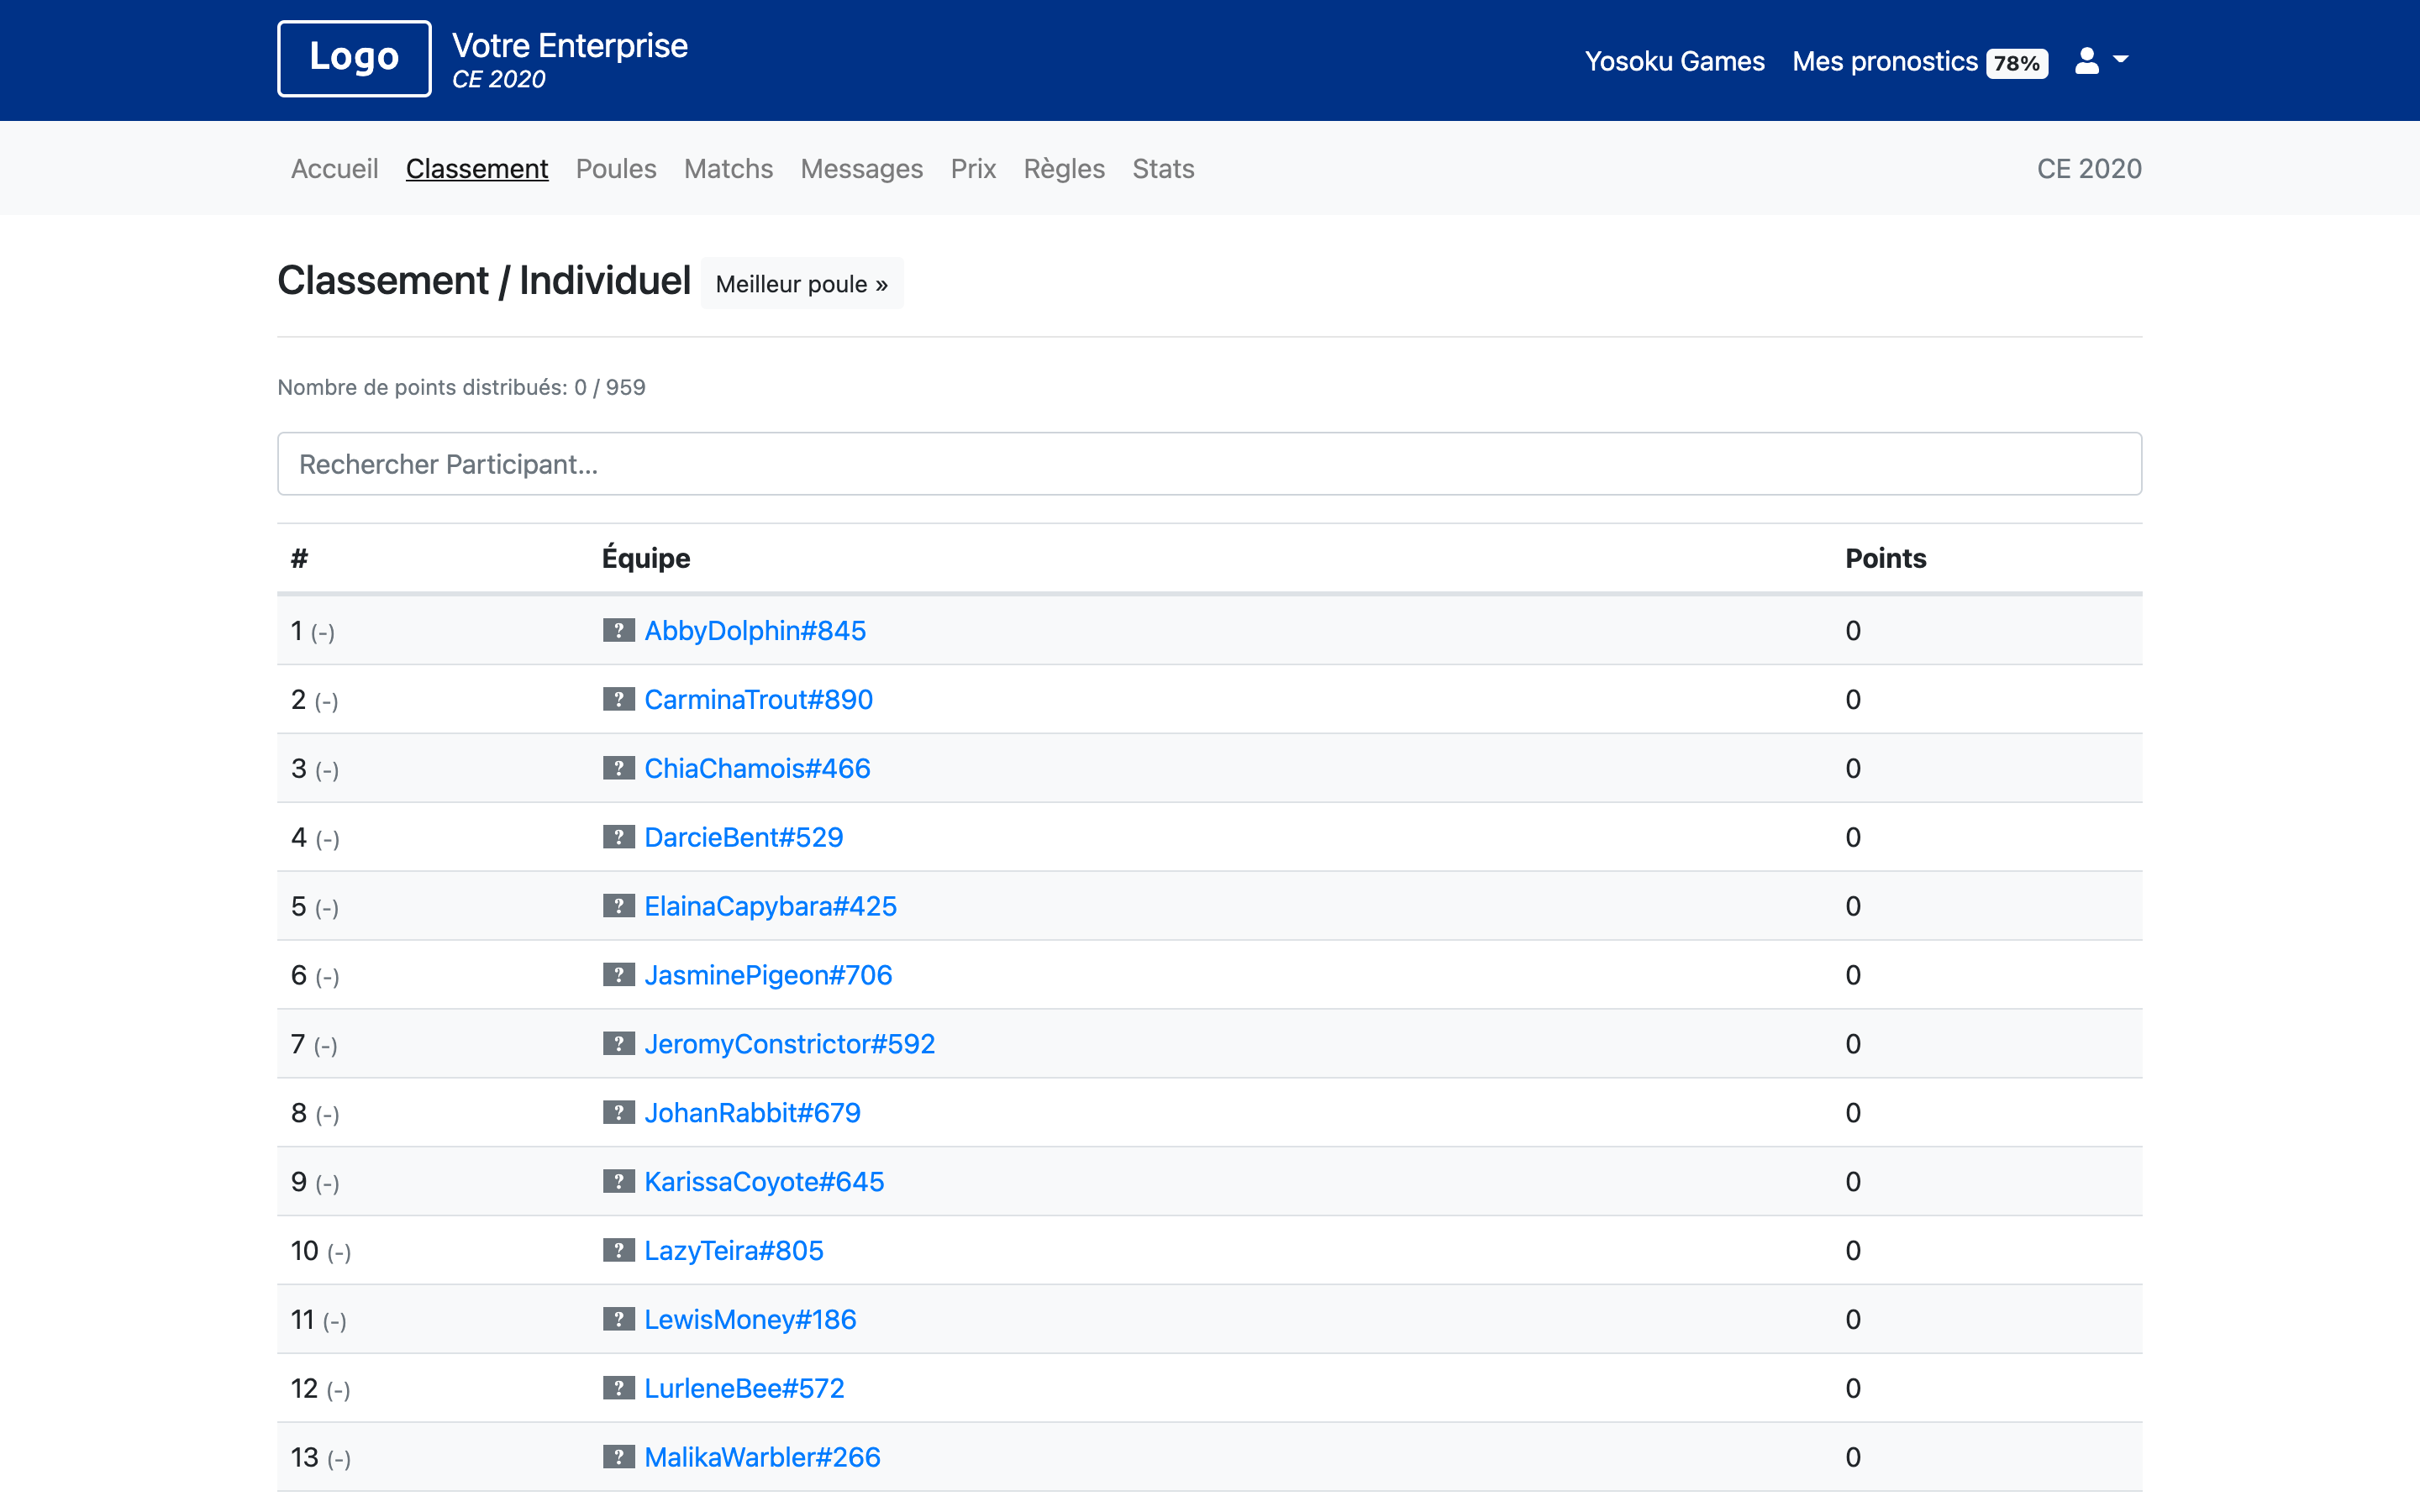Open CarminaTrout#890 profile link

click(759, 700)
